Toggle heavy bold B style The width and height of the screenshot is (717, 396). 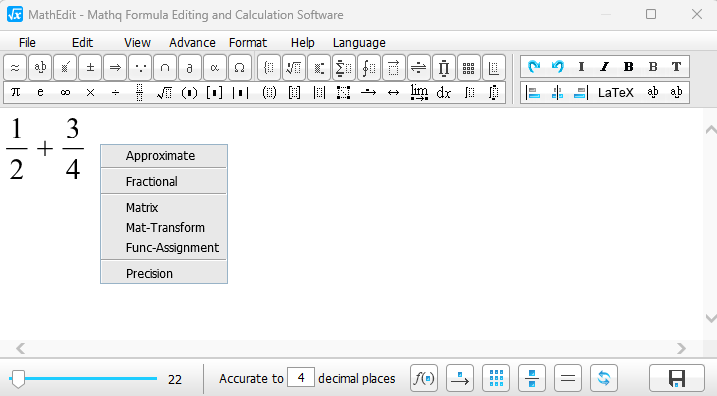(628, 67)
